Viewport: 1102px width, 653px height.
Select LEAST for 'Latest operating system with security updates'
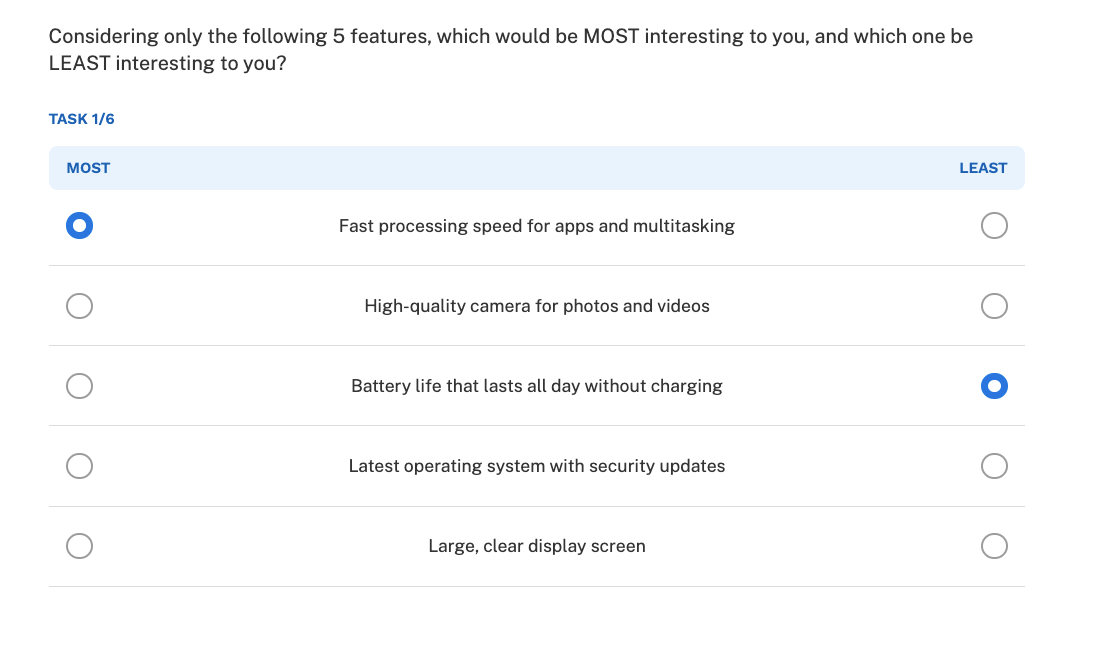click(x=994, y=465)
